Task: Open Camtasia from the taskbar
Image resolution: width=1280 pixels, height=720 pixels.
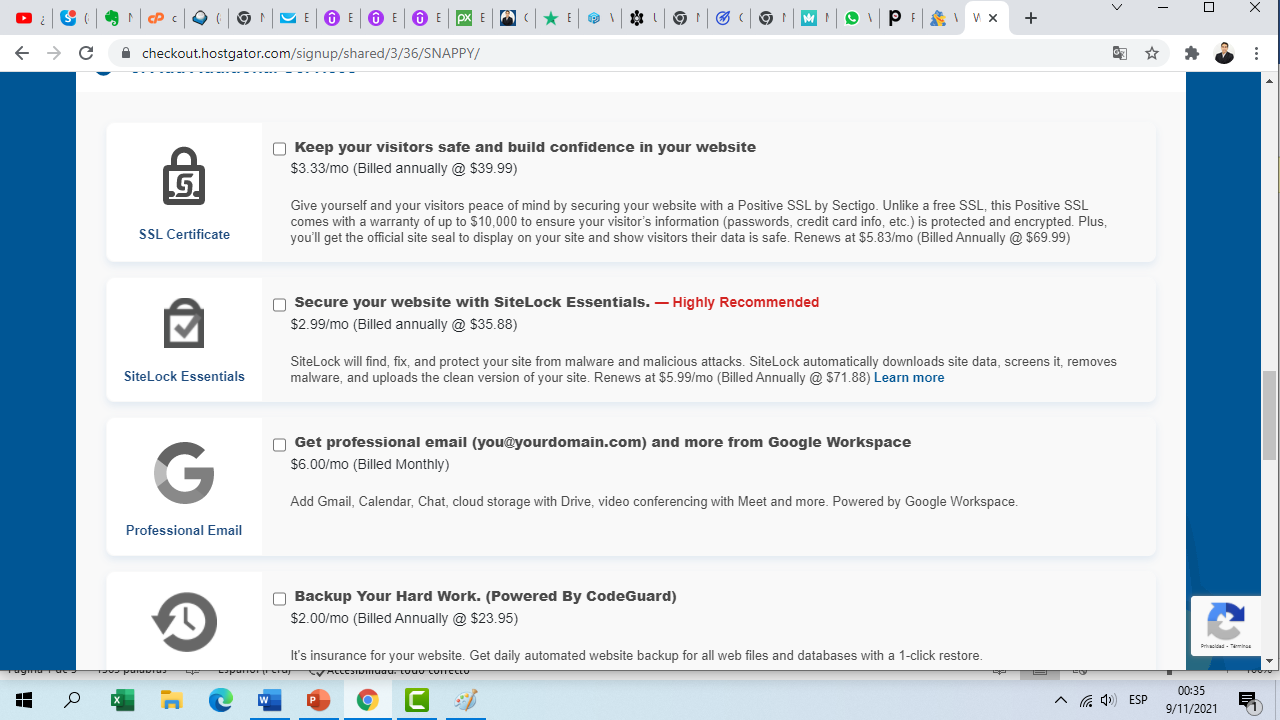Action: point(416,700)
